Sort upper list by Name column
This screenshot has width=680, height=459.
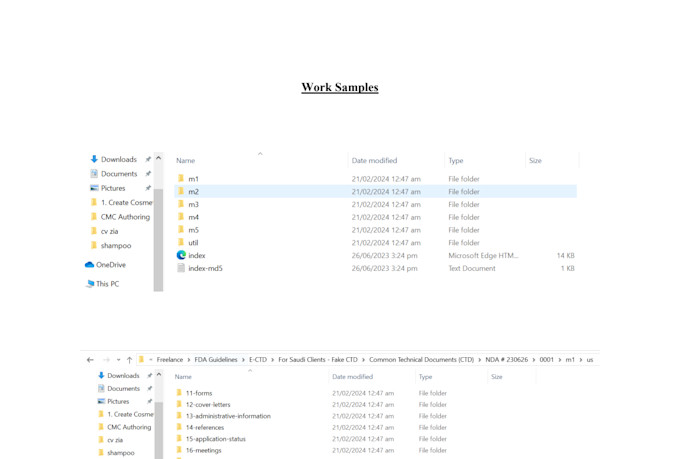(x=185, y=161)
